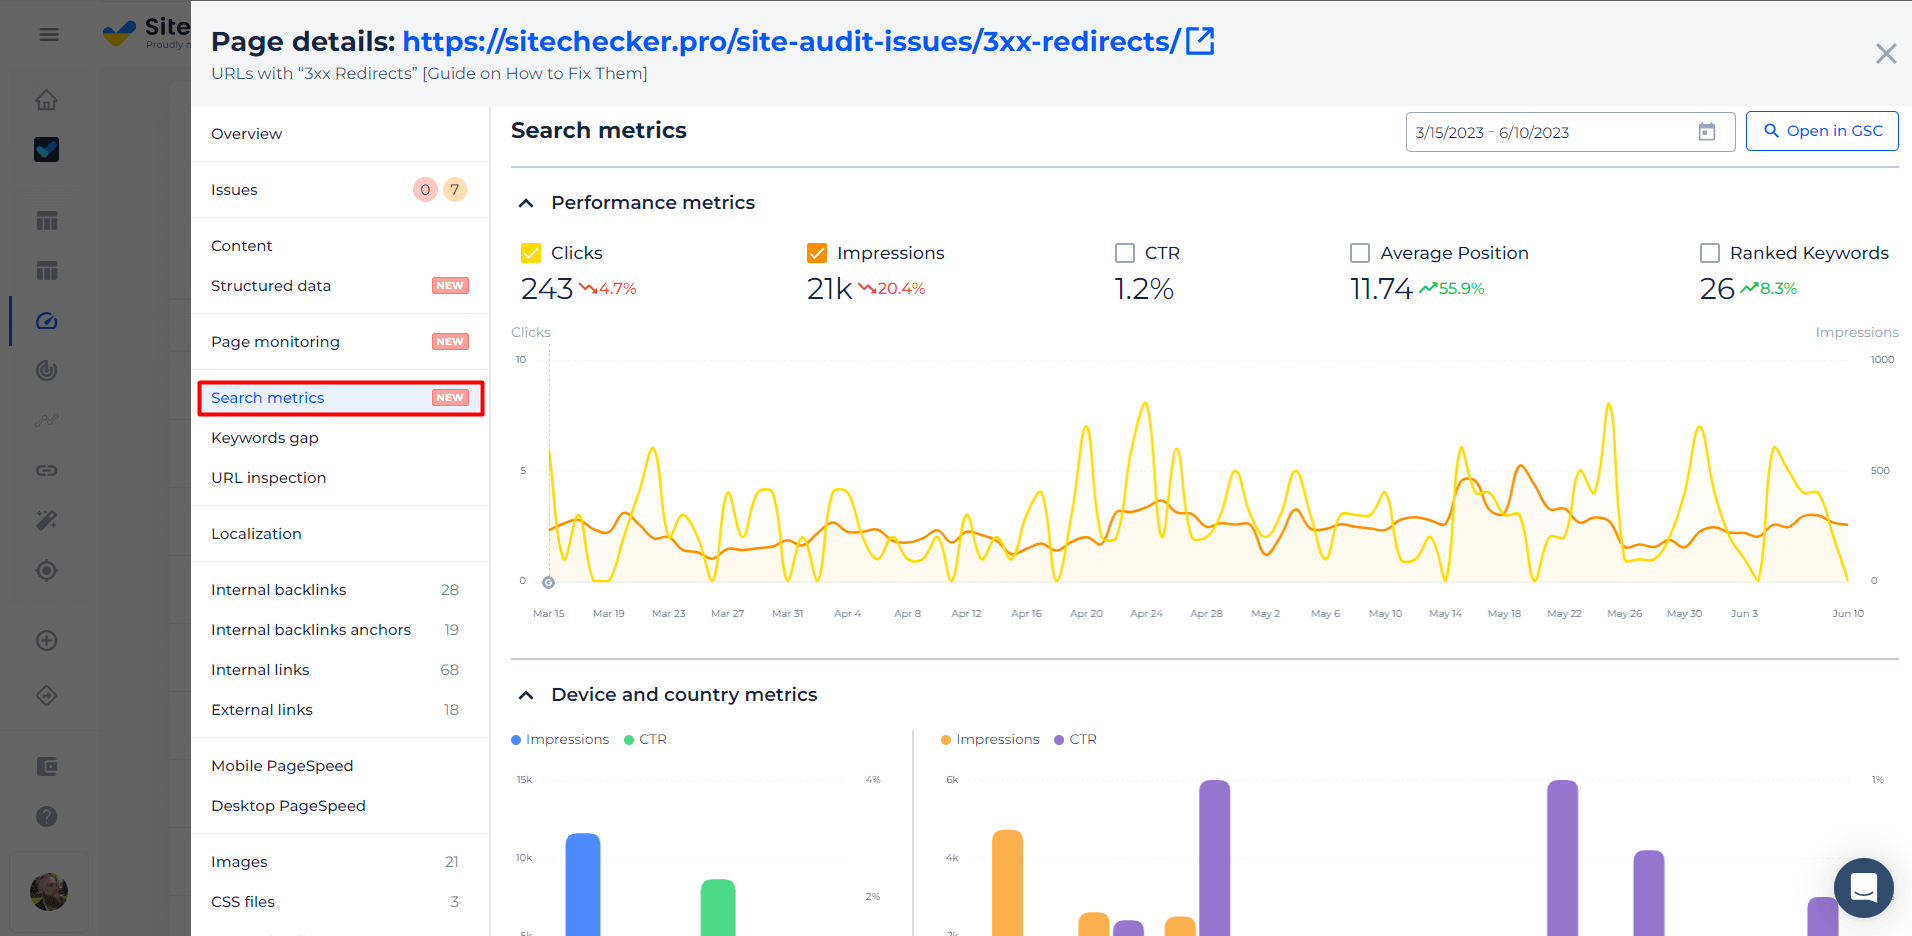Viewport: 1912px width, 936px height.
Task: Open the trend line icon in sidebar
Action: click(47, 420)
